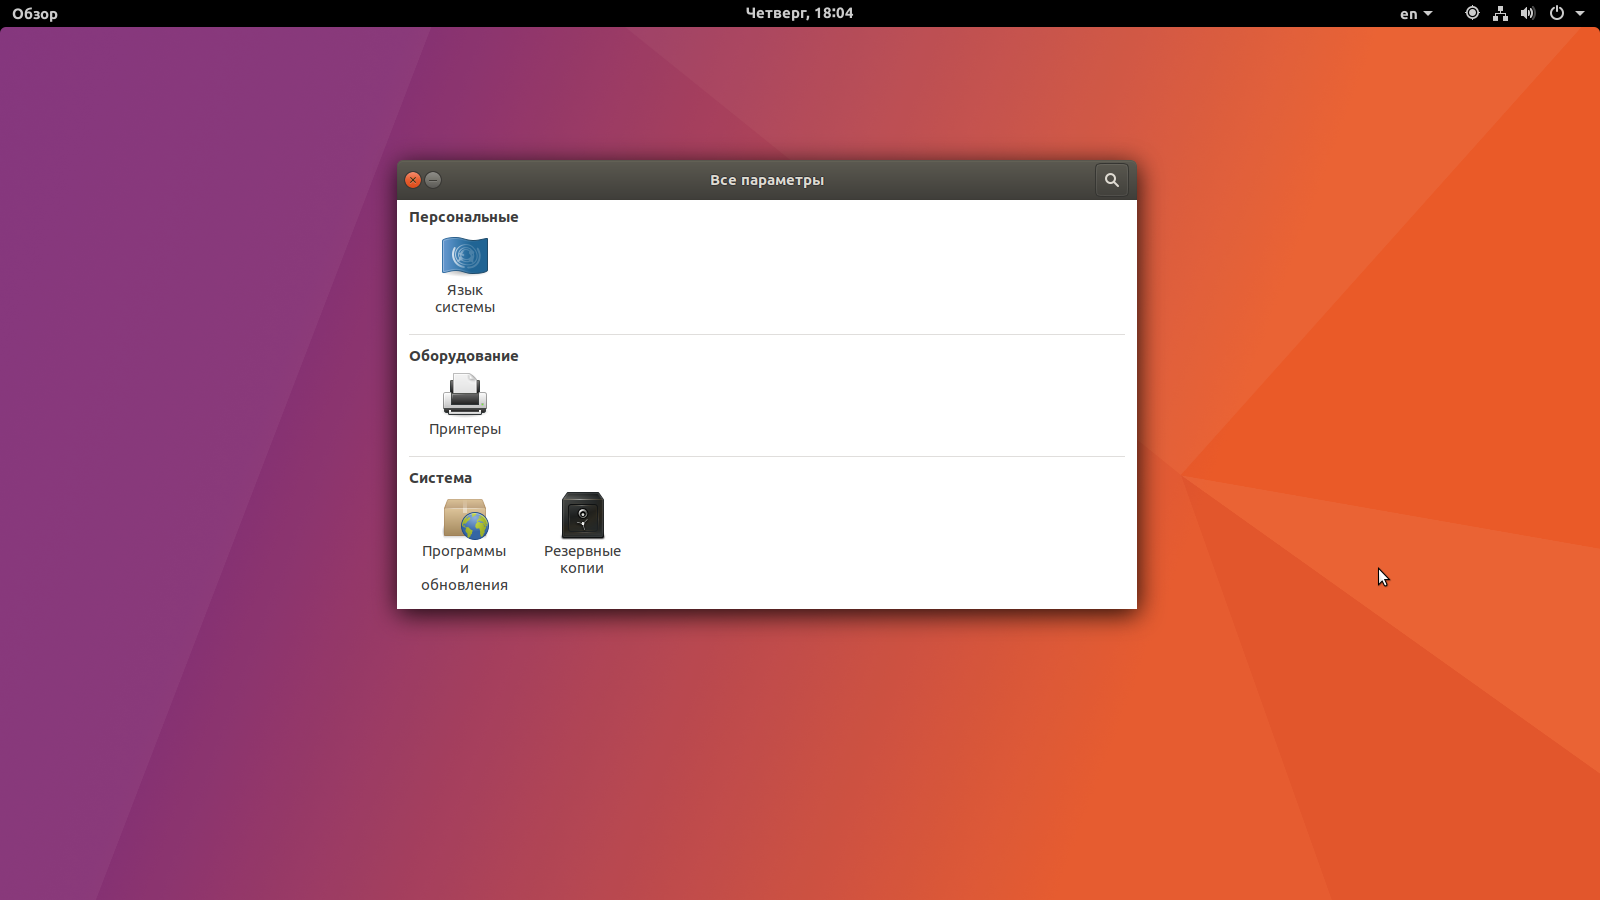This screenshot has height=900, width=1600.
Task: Click the Резервные копии safe icon thumbnail
Action: pos(583,514)
